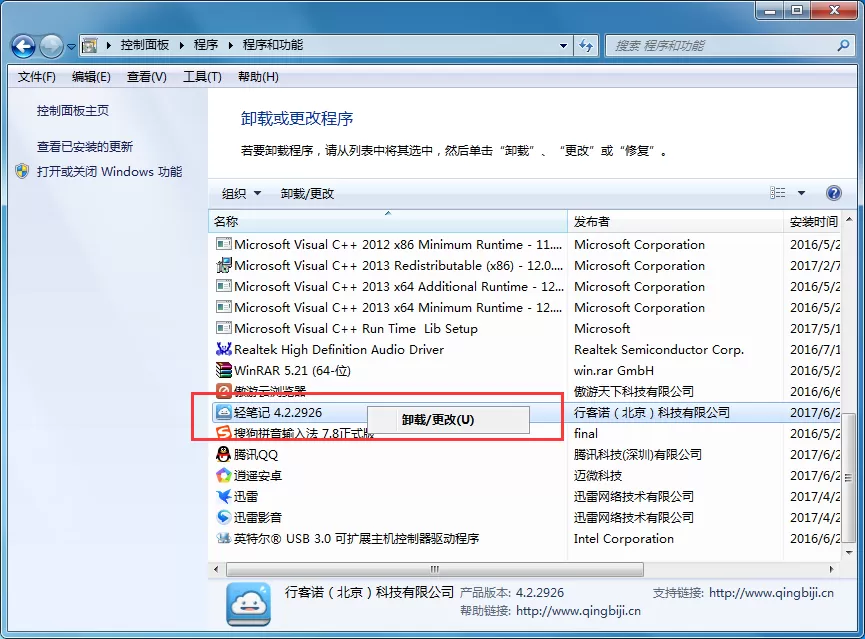Image resolution: width=865 pixels, height=639 pixels.
Task: Click the 卸载/更改 toolbar button
Action: point(307,194)
